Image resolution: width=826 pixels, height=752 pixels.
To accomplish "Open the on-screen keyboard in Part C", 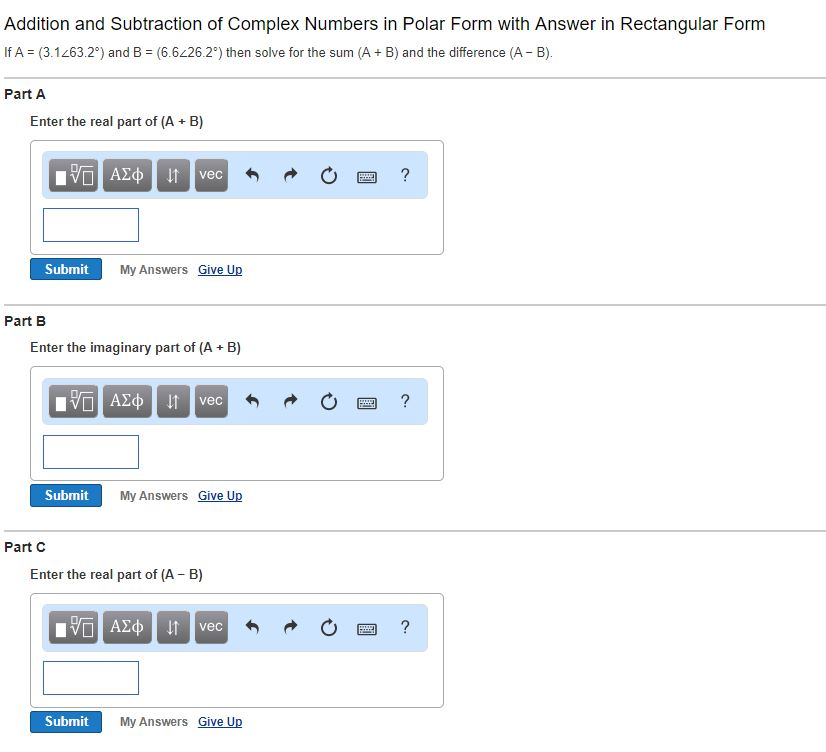I will coord(366,627).
